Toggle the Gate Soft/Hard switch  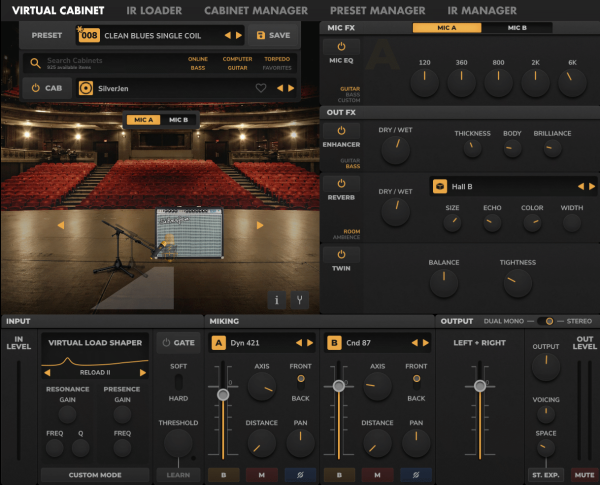[177, 384]
